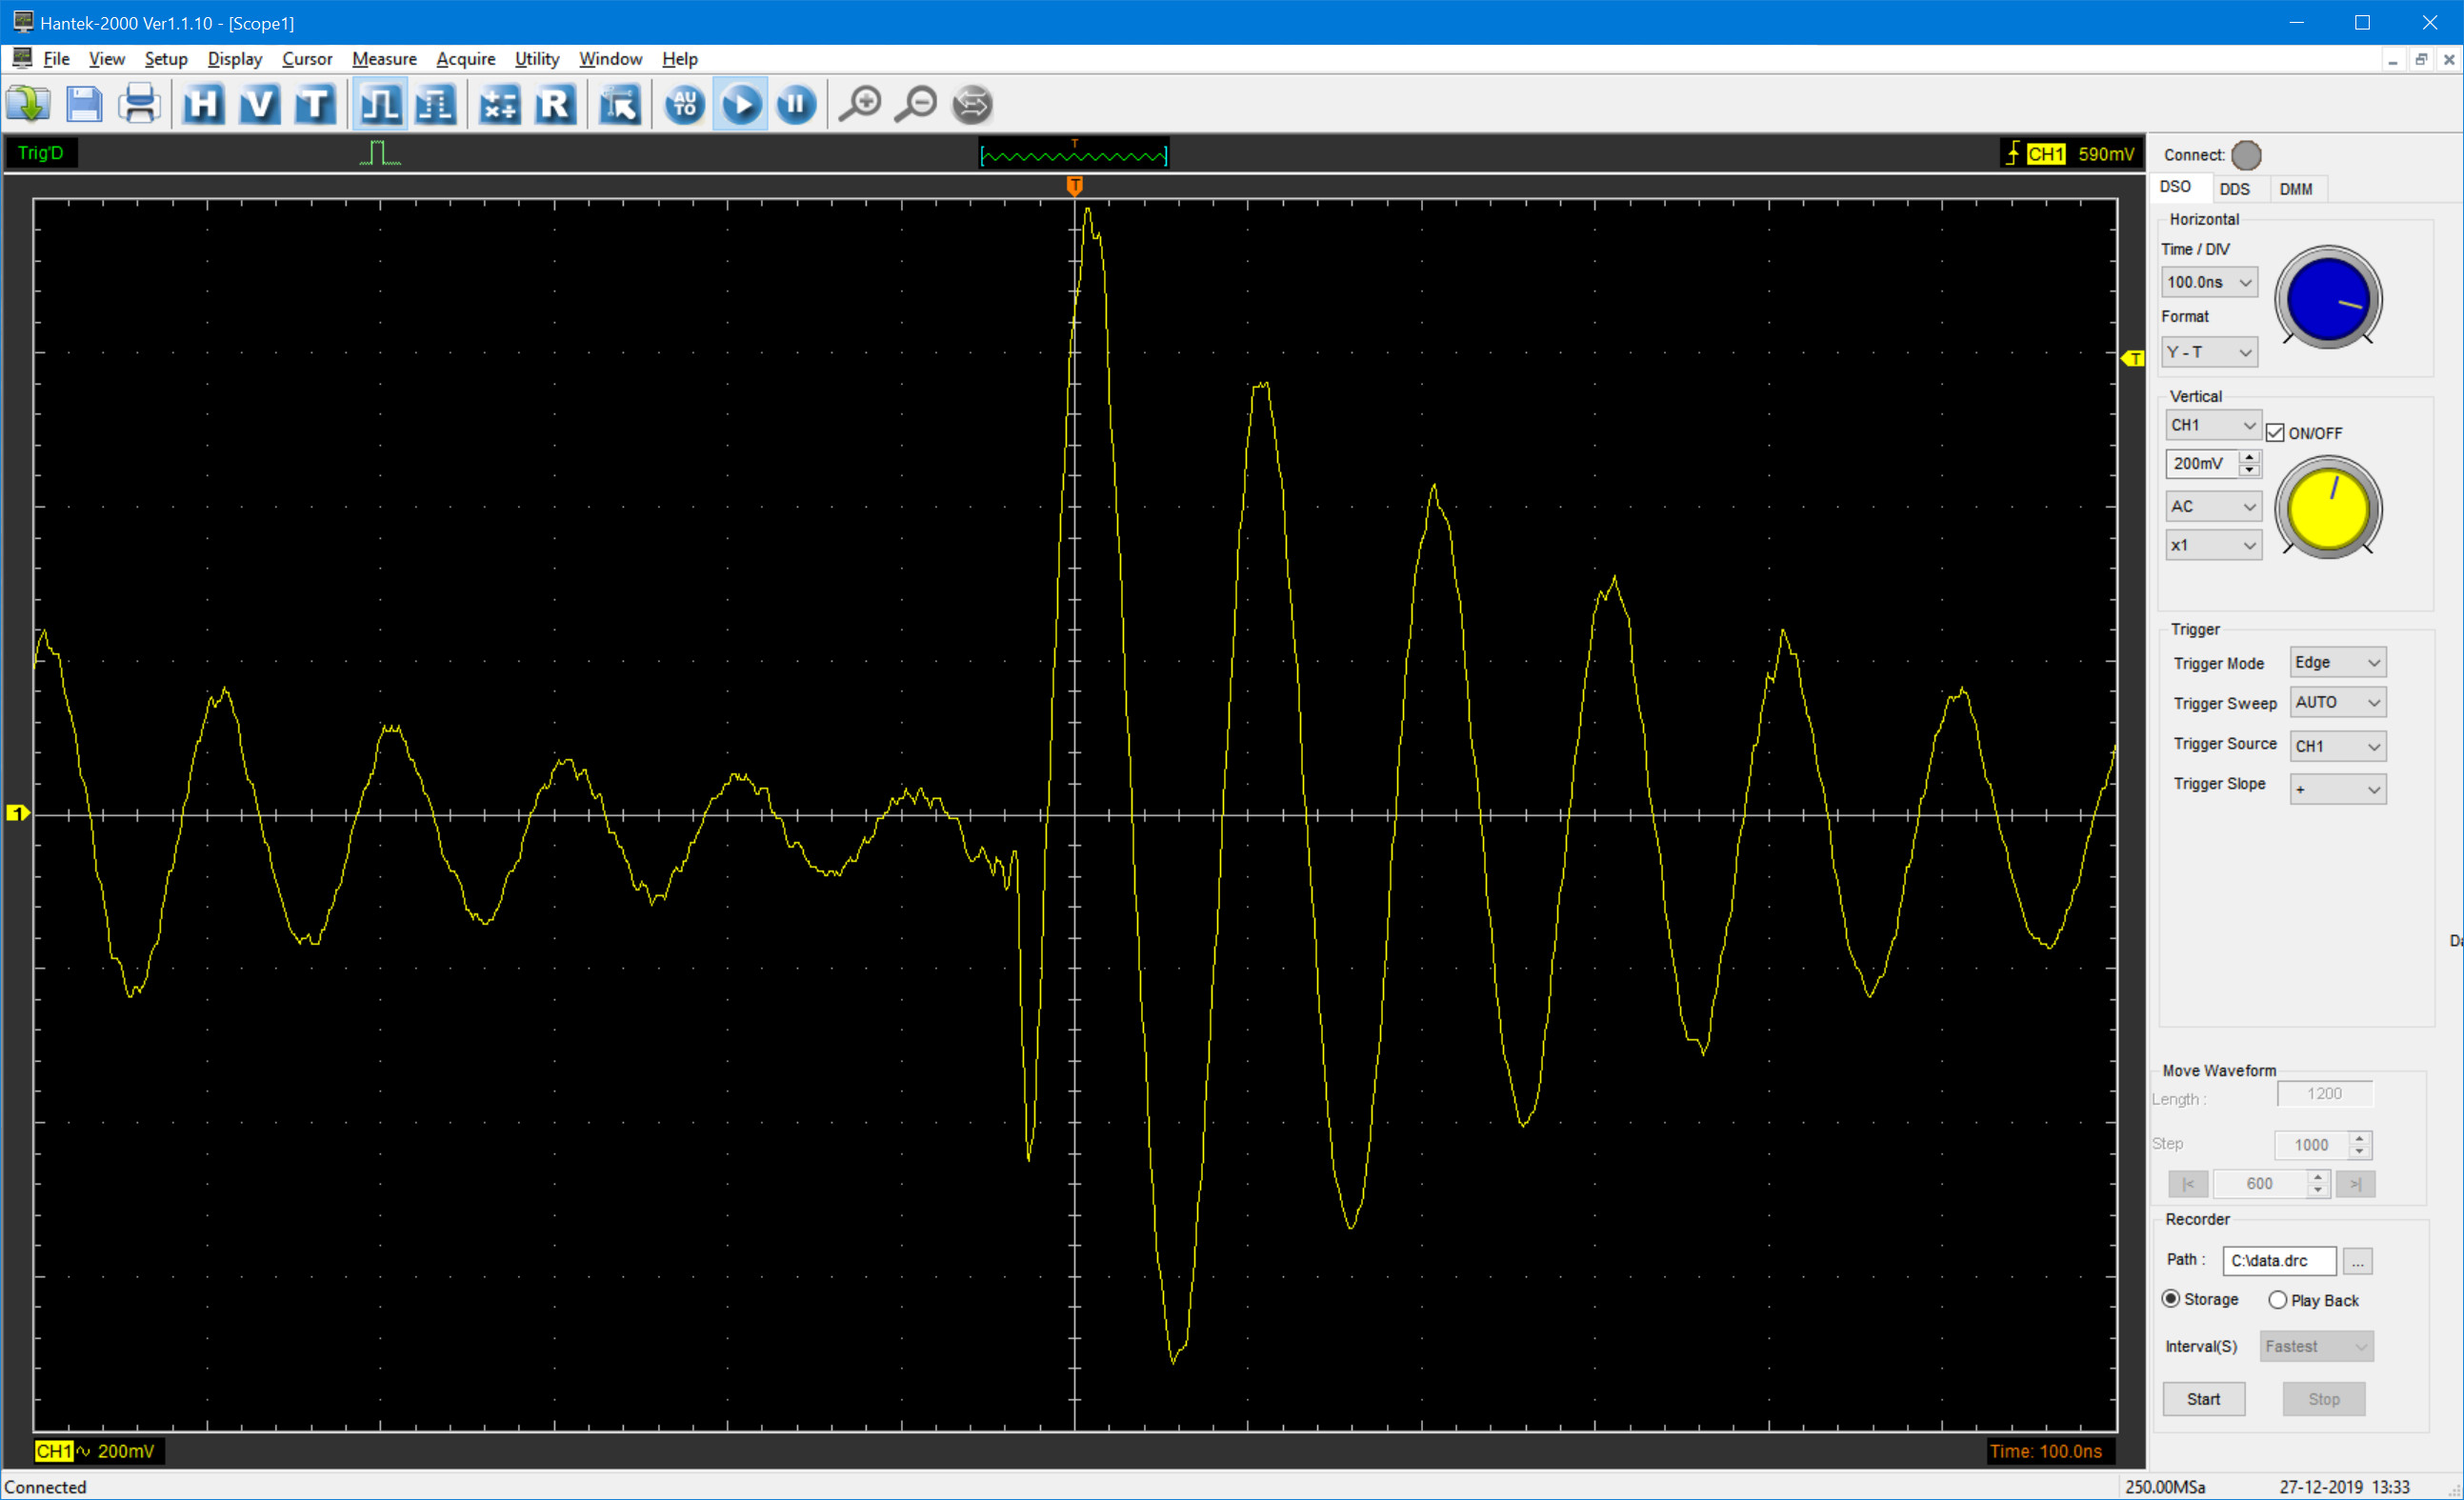Open the Vertical CH1 channel dropdown

[2213, 425]
